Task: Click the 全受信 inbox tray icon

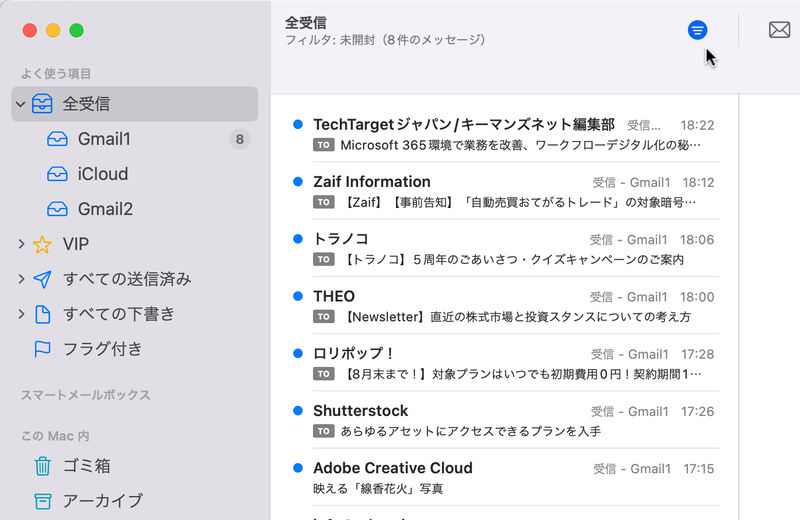Action: 42,104
